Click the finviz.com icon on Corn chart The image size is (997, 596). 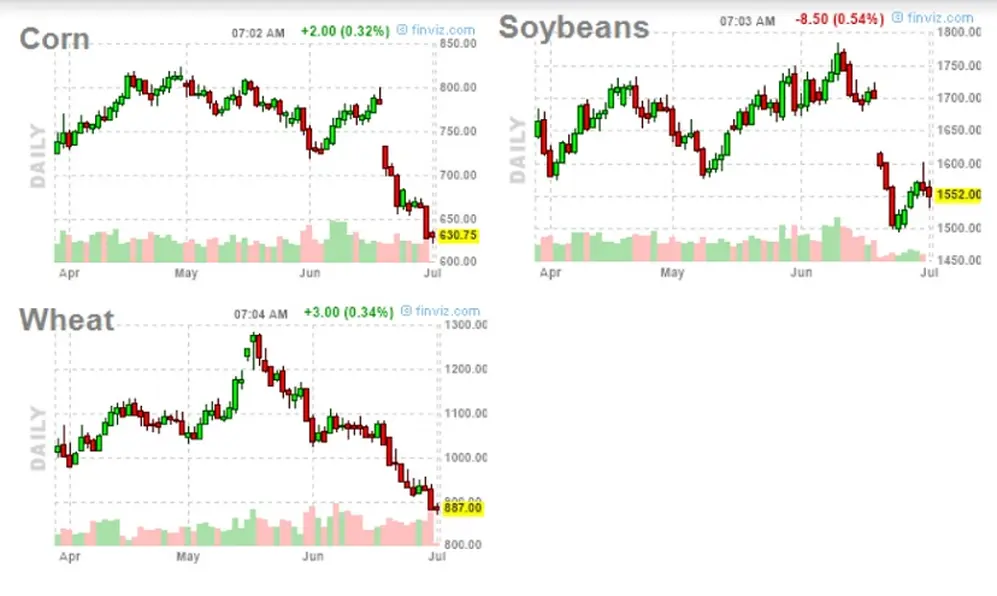coord(402,30)
